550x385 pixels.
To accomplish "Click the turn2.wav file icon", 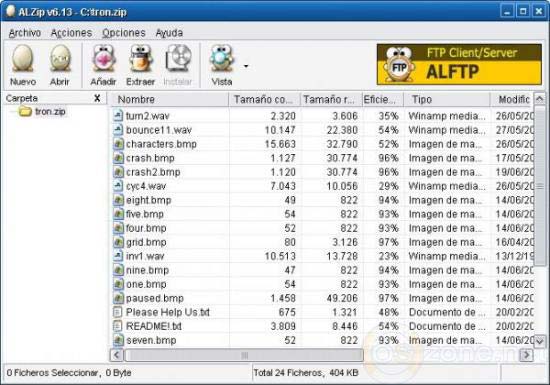I will (118, 116).
